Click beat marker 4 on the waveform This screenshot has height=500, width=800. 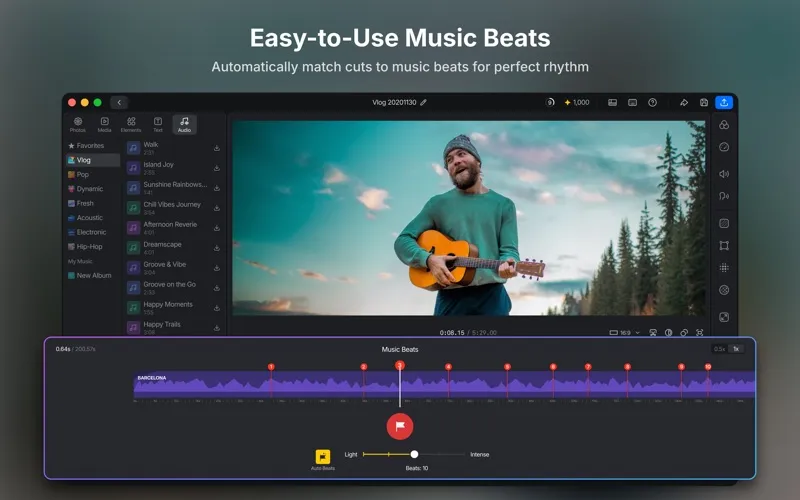[448, 367]
